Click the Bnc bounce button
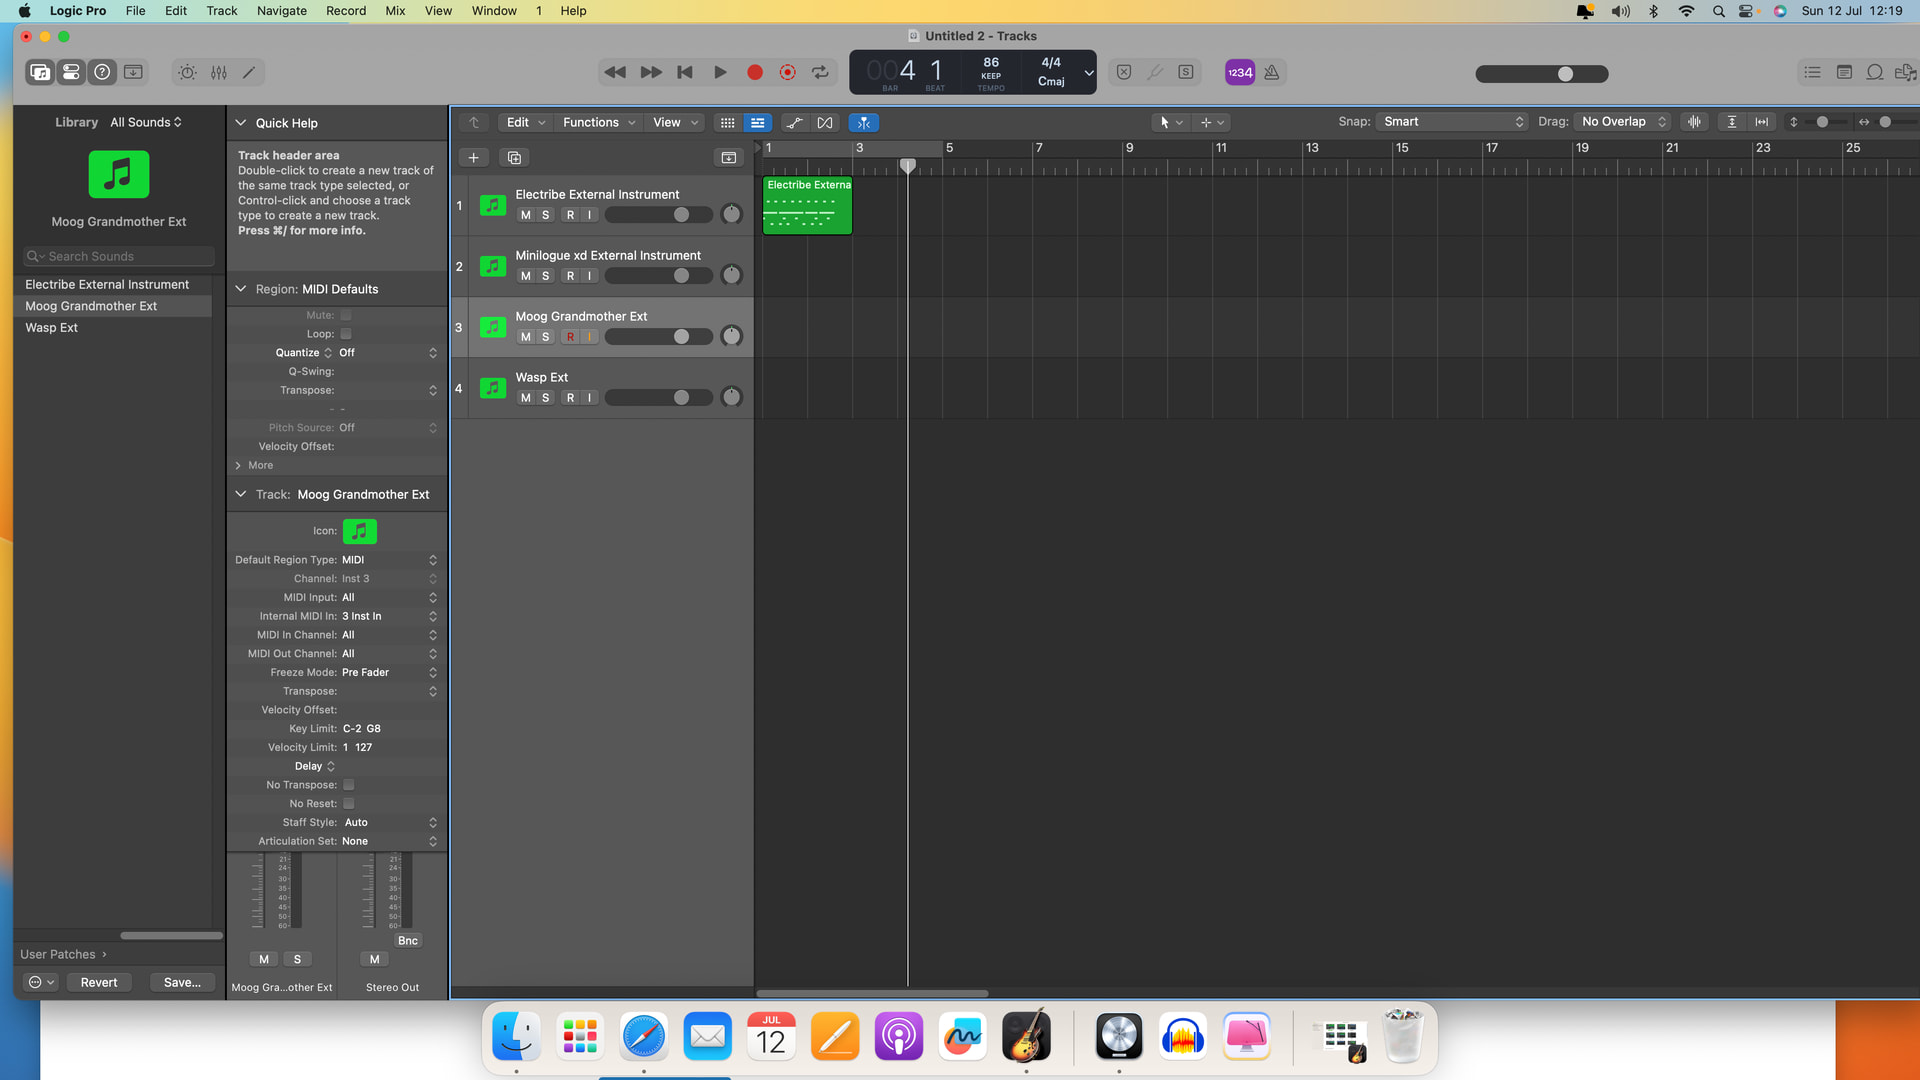The width and height of the screenshot is (1920, 1080). [408, 941]
